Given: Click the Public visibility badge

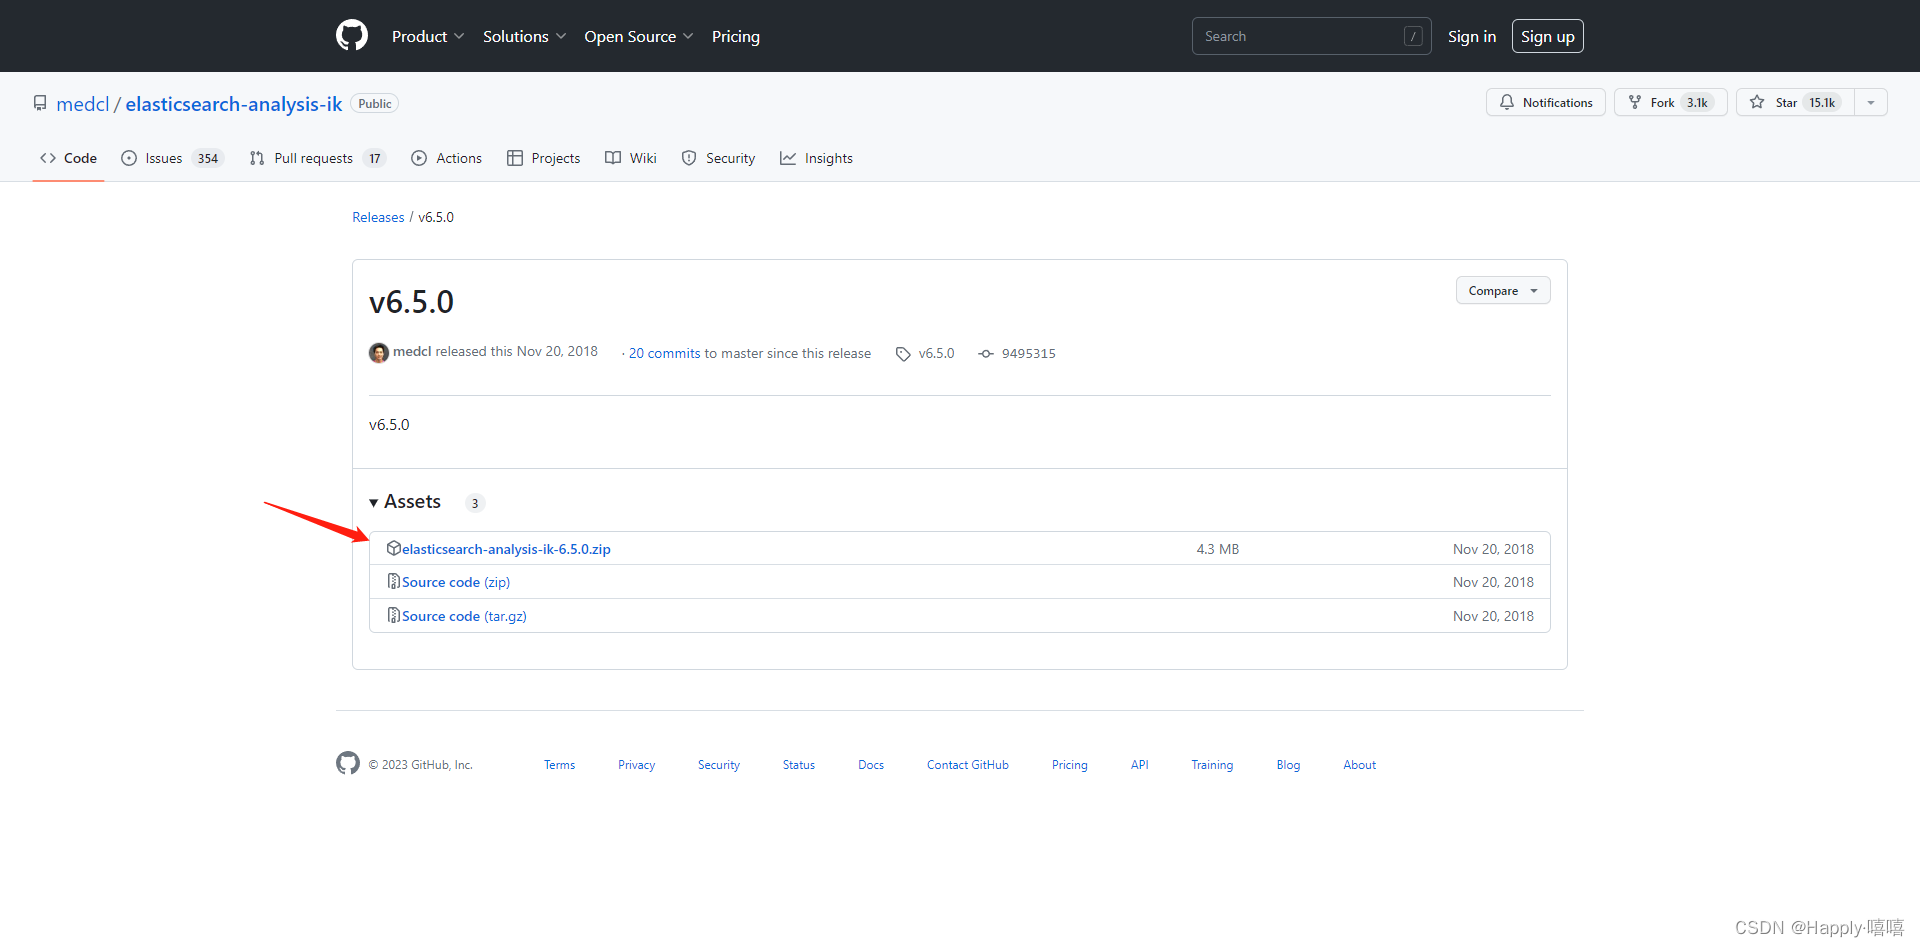Looking at the screenshot, I should [375, 104].
